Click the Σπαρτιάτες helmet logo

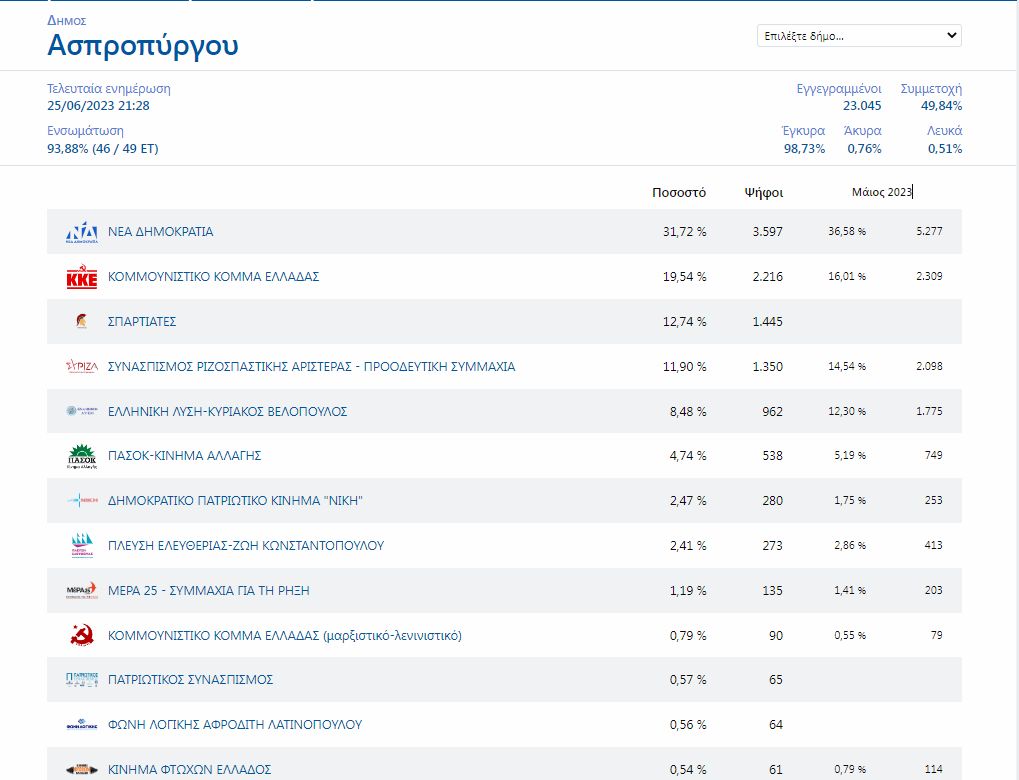(82, 321)
